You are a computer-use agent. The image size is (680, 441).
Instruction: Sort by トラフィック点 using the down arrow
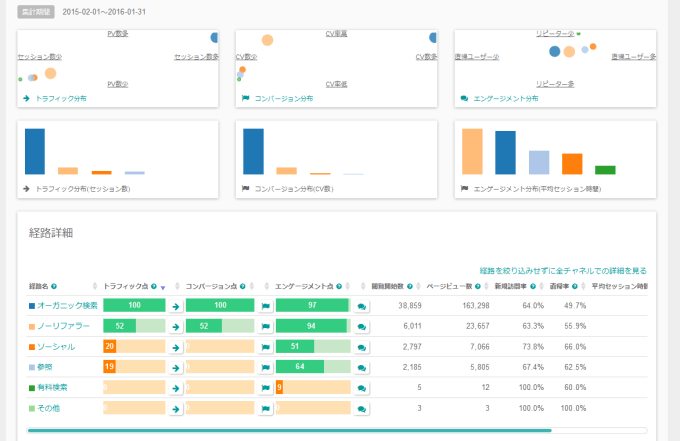coord(162,287)
